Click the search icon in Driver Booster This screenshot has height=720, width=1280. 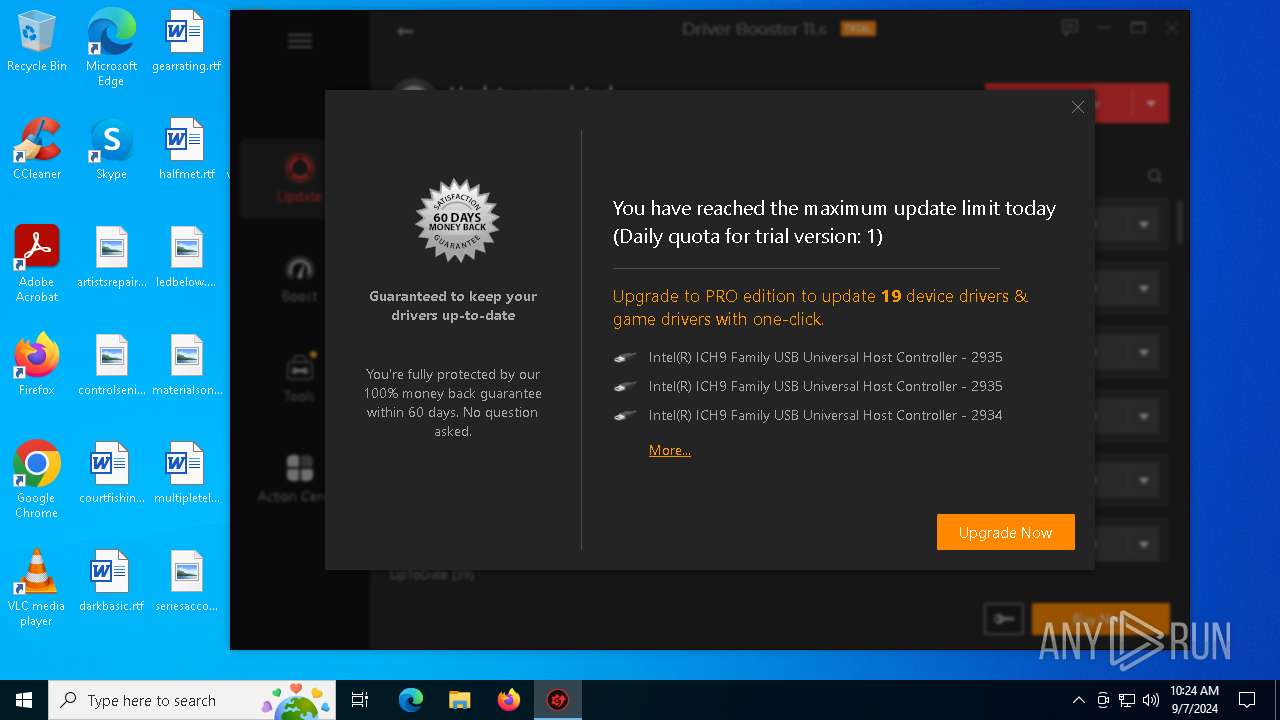1155,176
